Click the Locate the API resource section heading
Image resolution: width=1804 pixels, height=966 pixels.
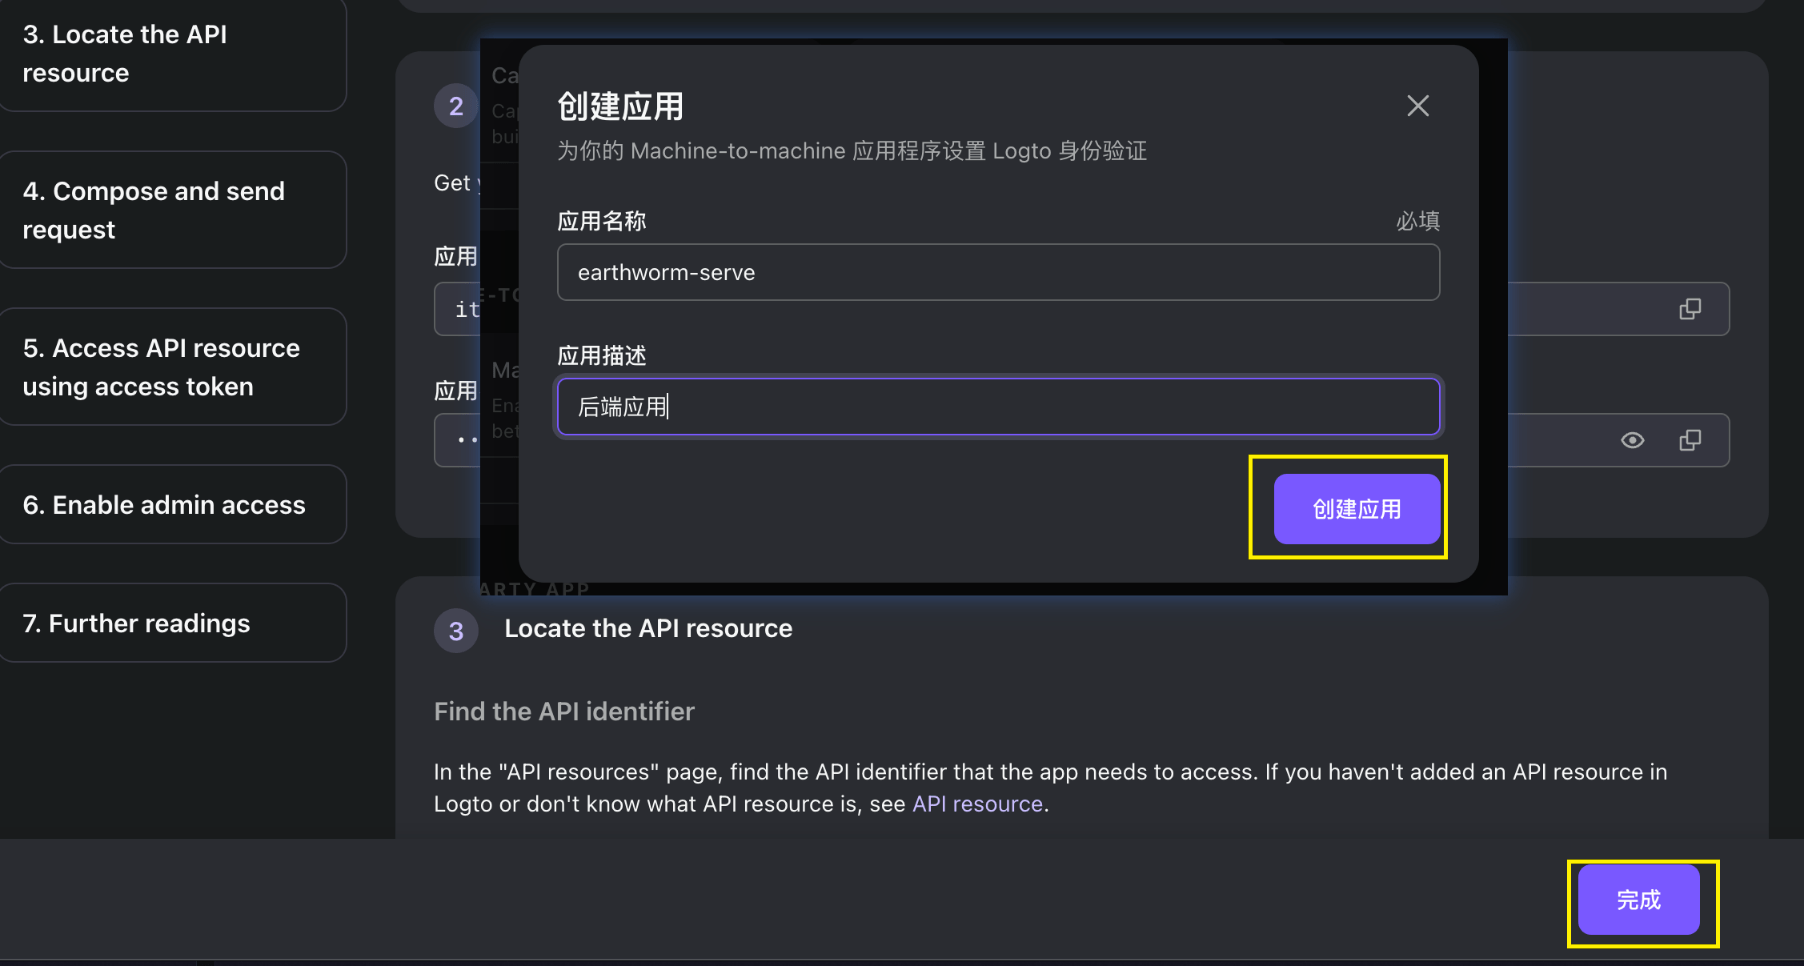click(x=648, y=629)
